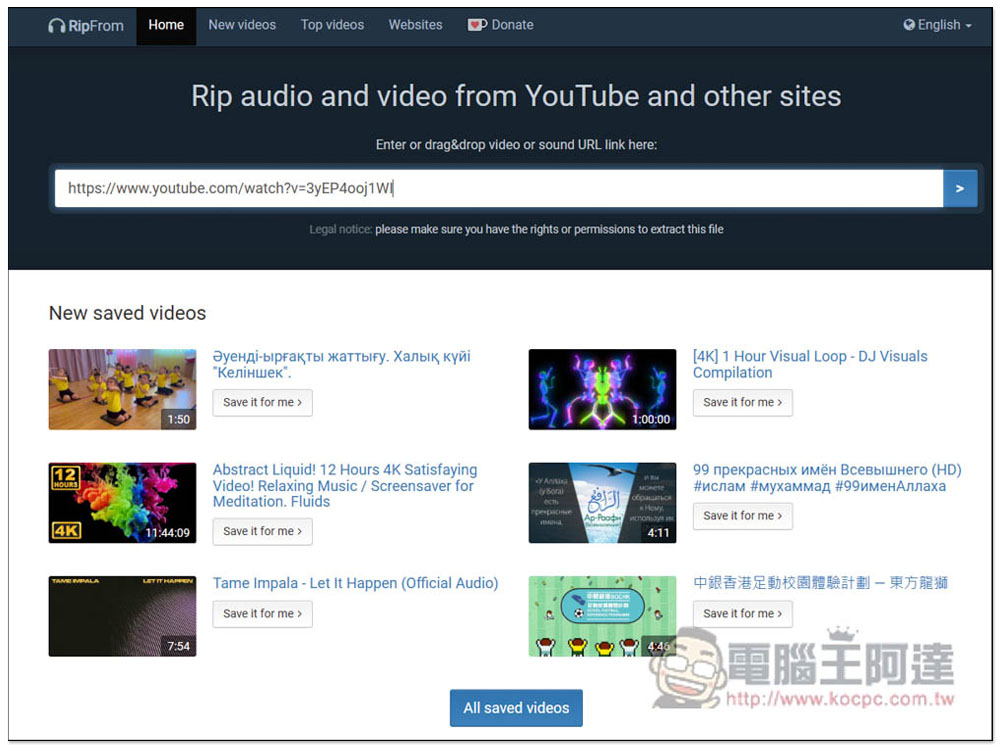Click the yellow-shirt children dance thumbnail
Viewport: 1000px width, 749px height.
[x=122, y=389]
